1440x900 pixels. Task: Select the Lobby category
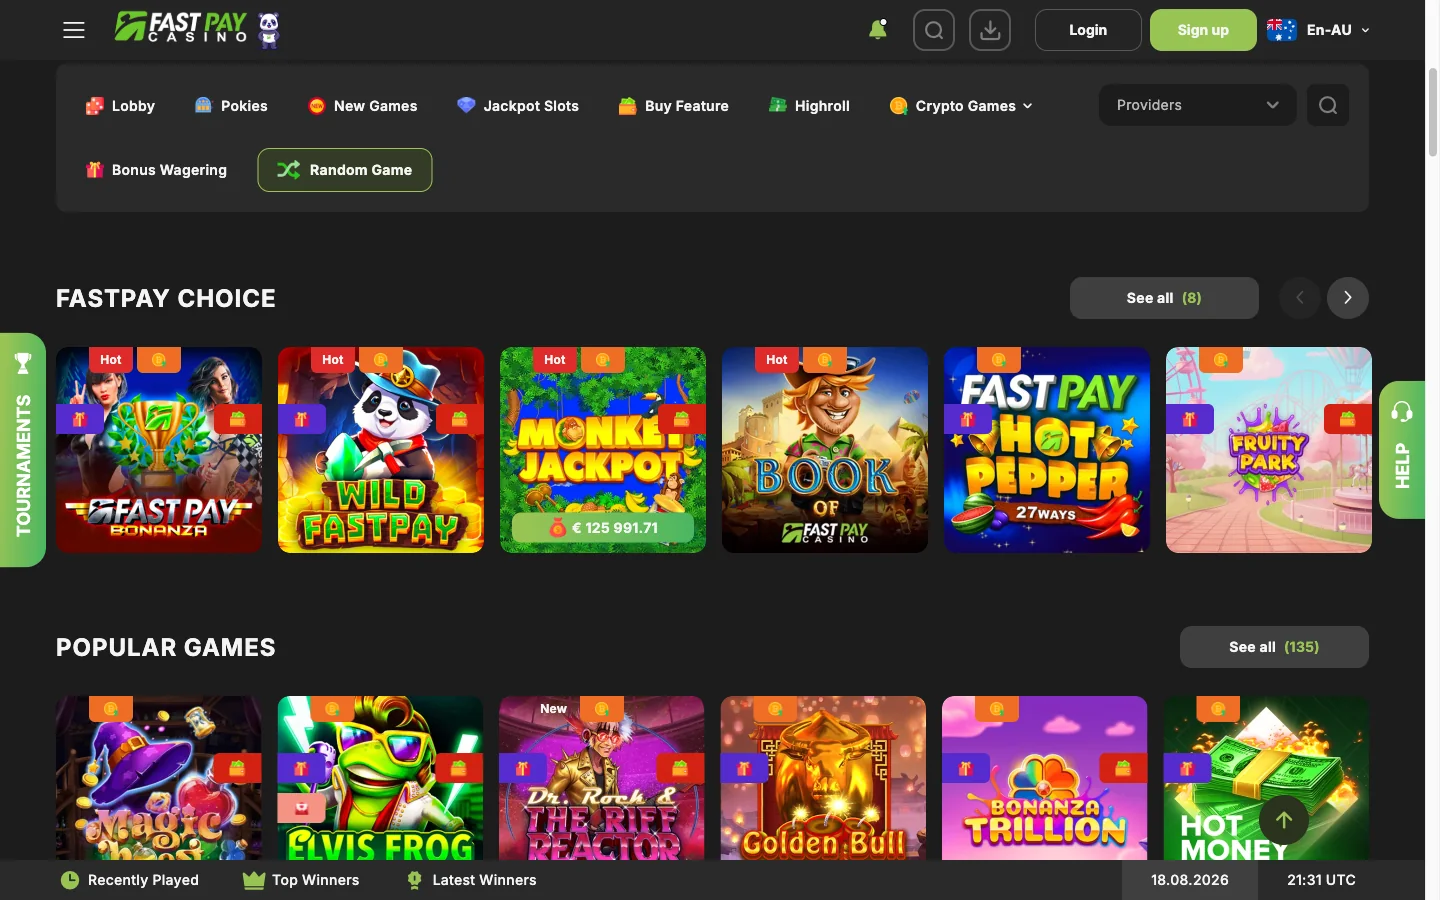coord(120,106)
